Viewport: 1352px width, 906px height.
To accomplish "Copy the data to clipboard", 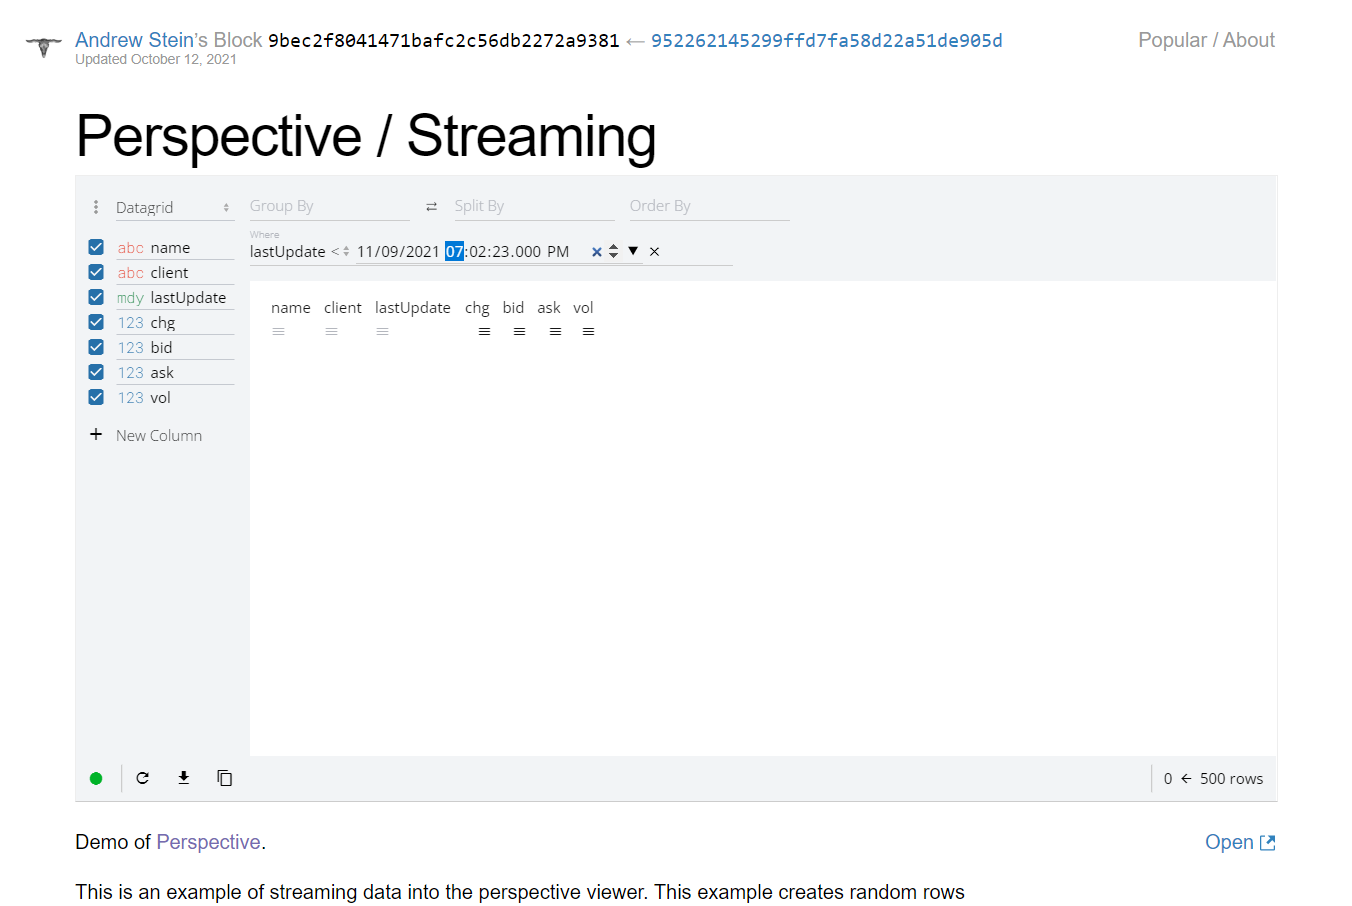I will [x=225, y=778].
